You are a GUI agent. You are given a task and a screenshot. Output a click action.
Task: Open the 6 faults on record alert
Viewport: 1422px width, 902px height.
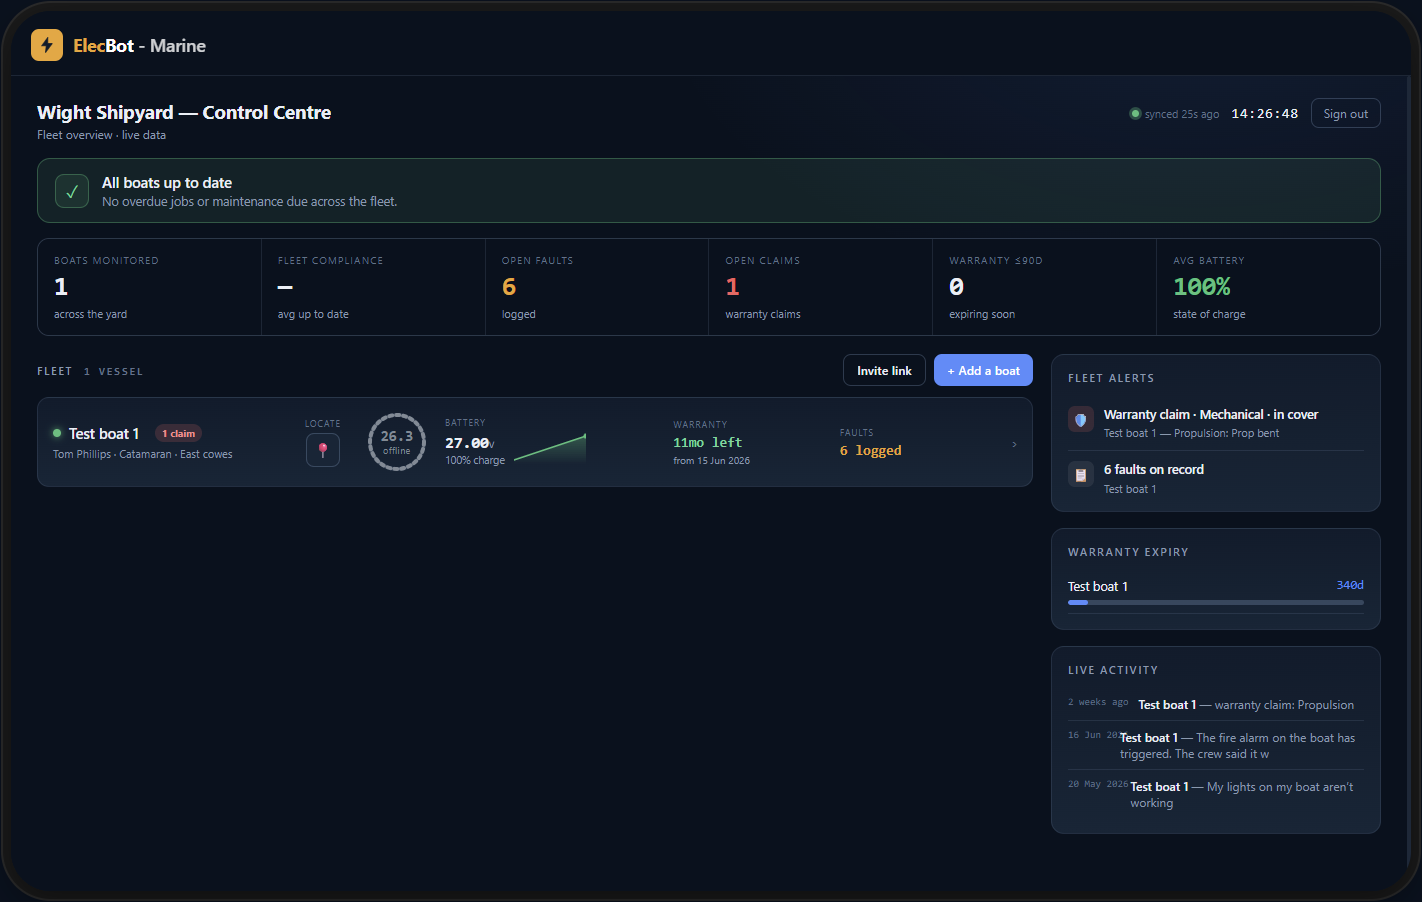(x=1216, y=478)
